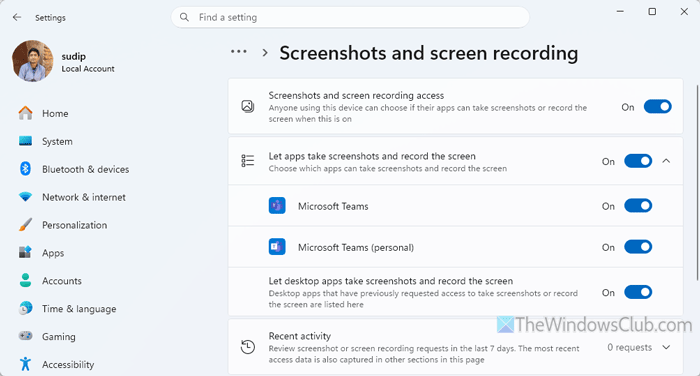Viewport: 700px width, 376px height.
Task: Click the Apps icon in sidebar
Action: click(x=25, y=252)
